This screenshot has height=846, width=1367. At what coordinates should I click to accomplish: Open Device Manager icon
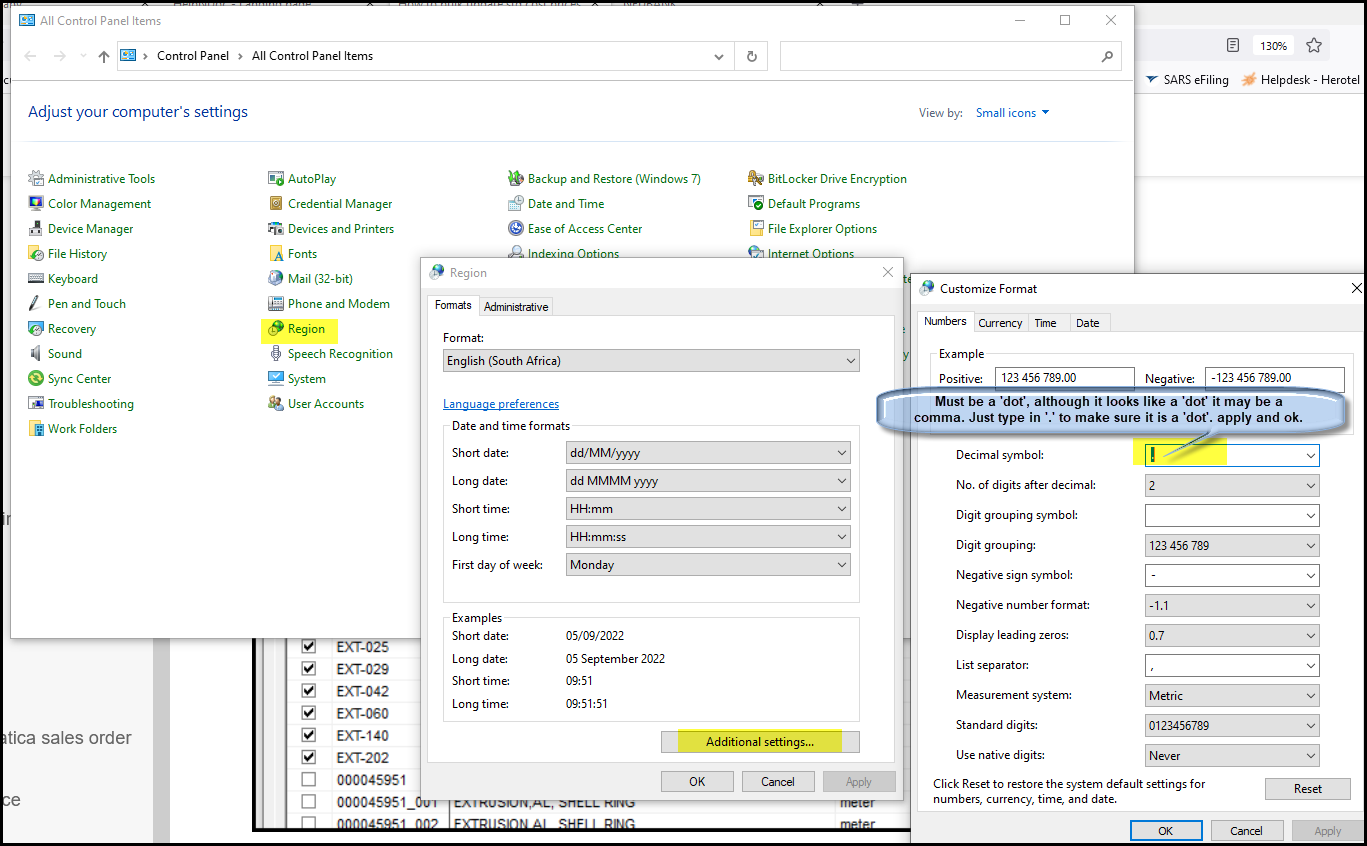click(x=36, y=229)
